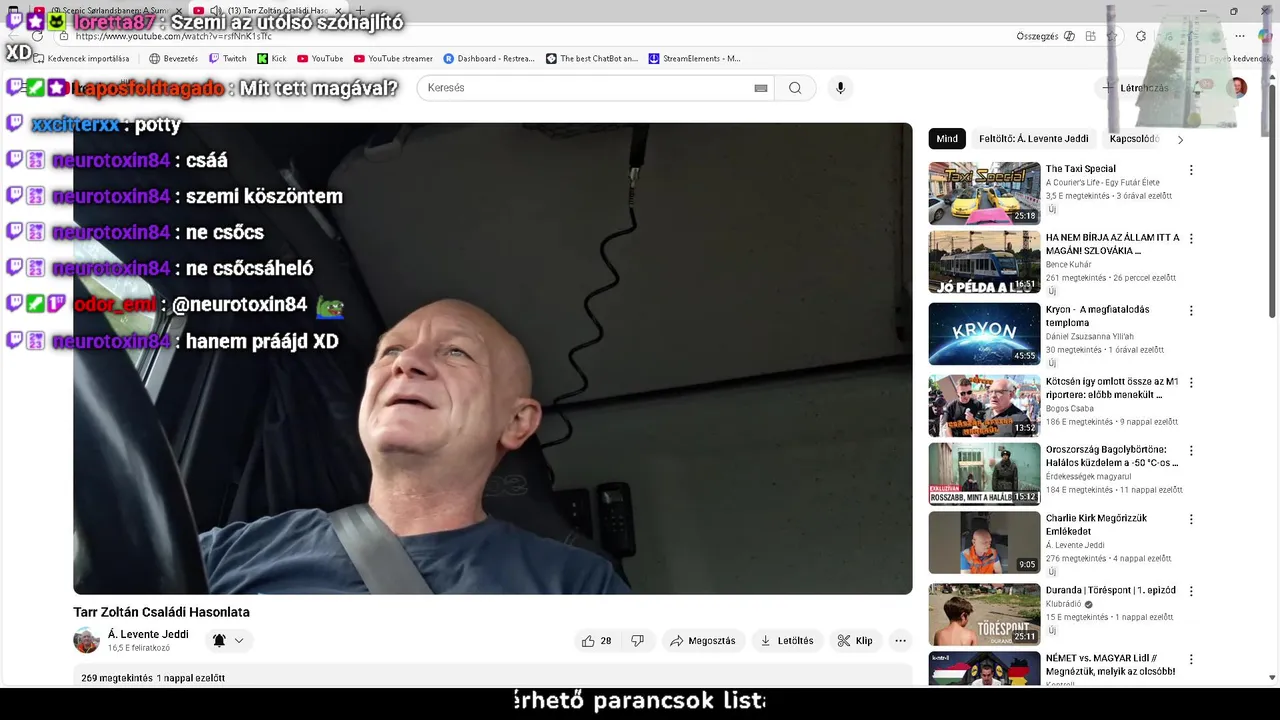This screenshot has height=720, width=1280.
Task: Open the HA NEM BÍRJA AZ ÁLLAM title
Action: click(1112, 244)
